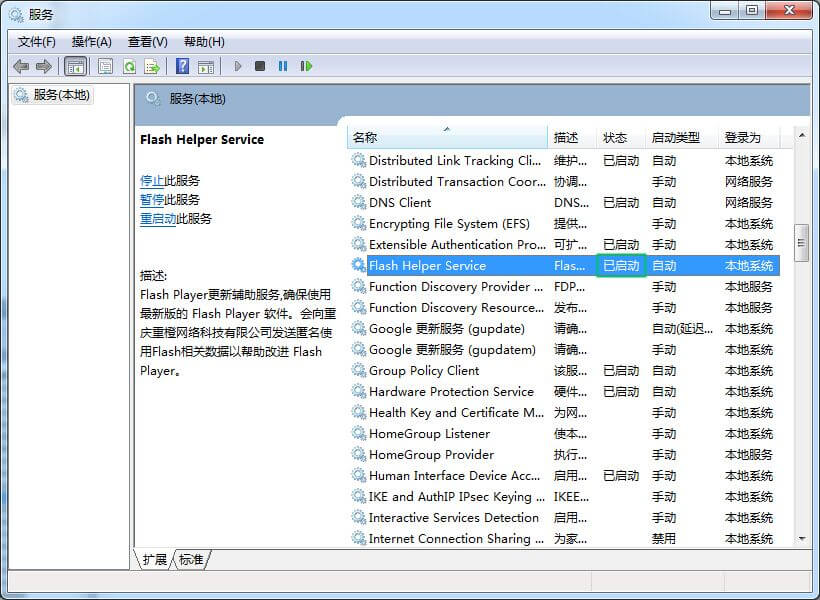
Task: Click the scroll down arrow of service list
Action: tap(801, 538)
